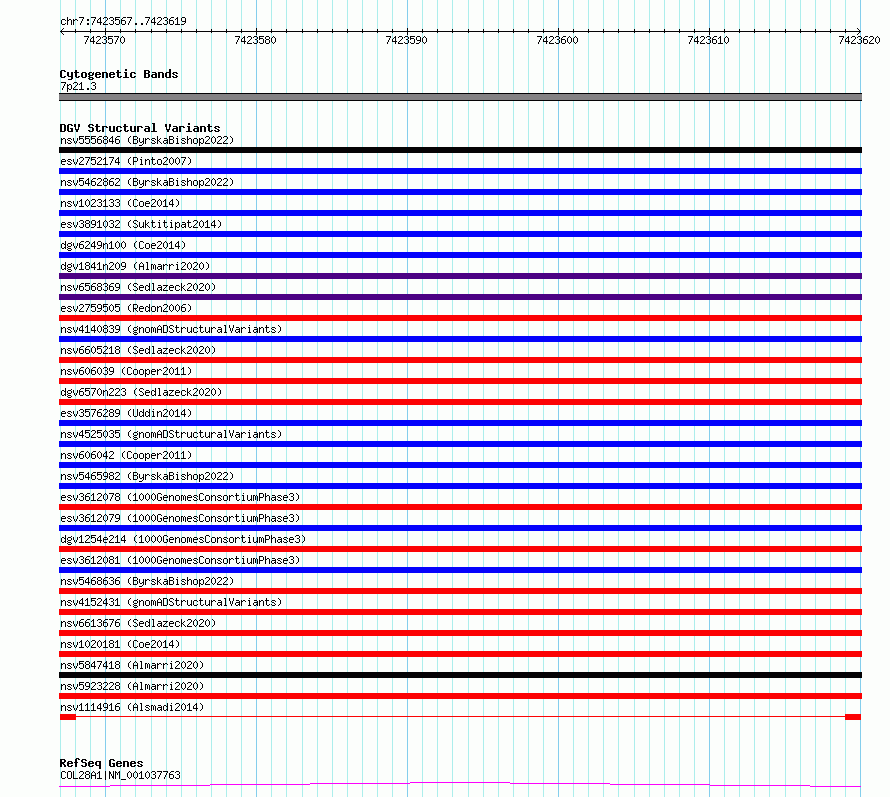
Task: Open variant nsv6568369 (Sedlazeck2020)
Action: coord(138,287)
